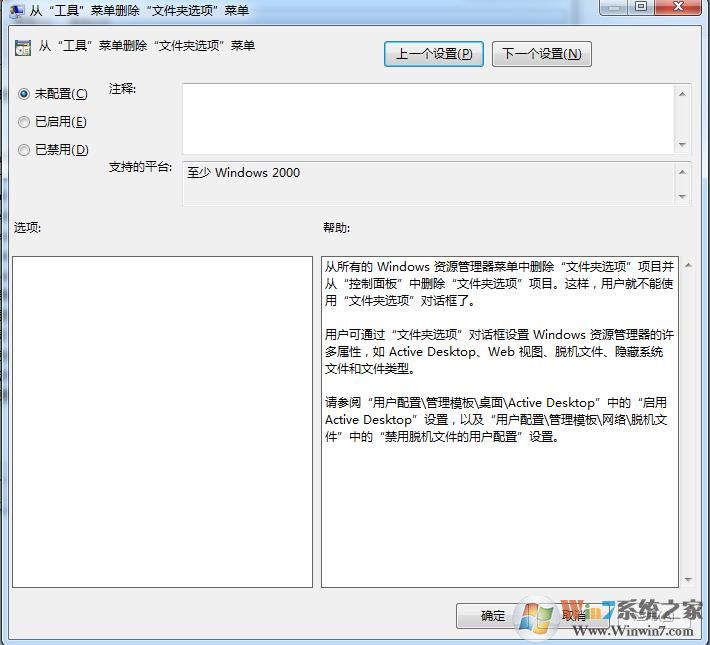Viewport: 710px width, 645px height.
Task: Click the 取消 button
Action: coord(574,616)
